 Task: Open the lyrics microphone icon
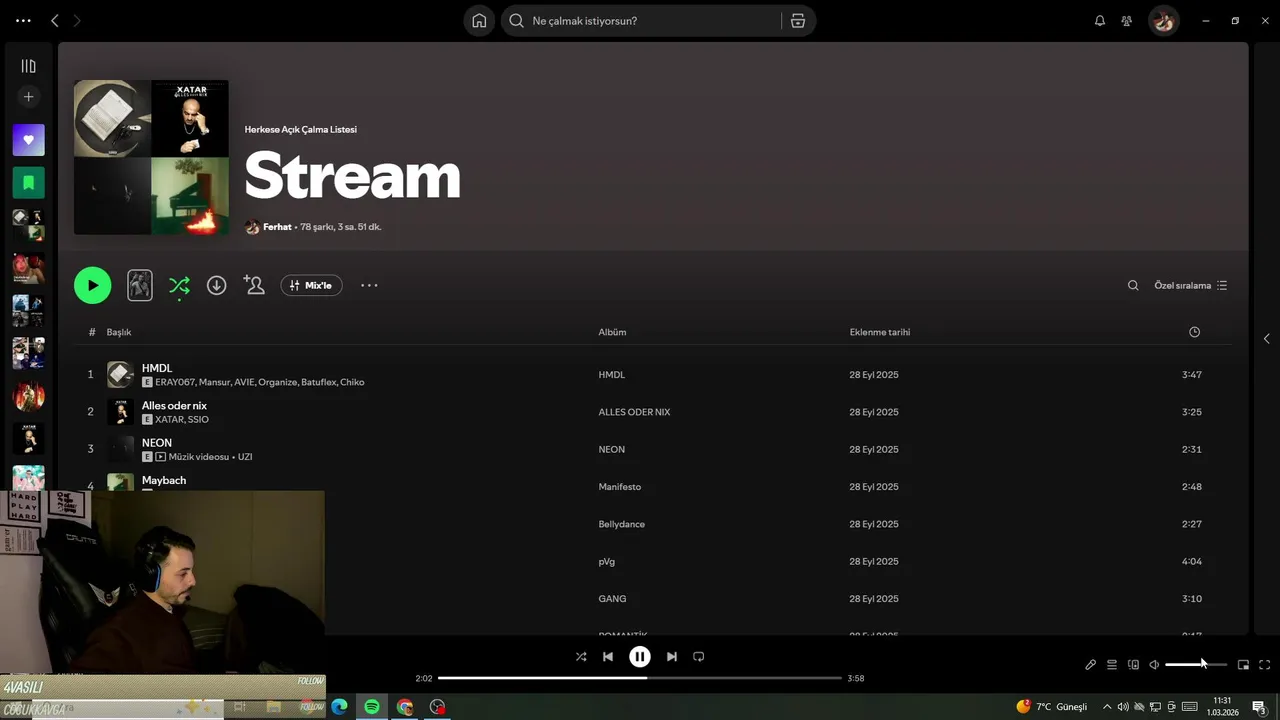click(1091, 664)
